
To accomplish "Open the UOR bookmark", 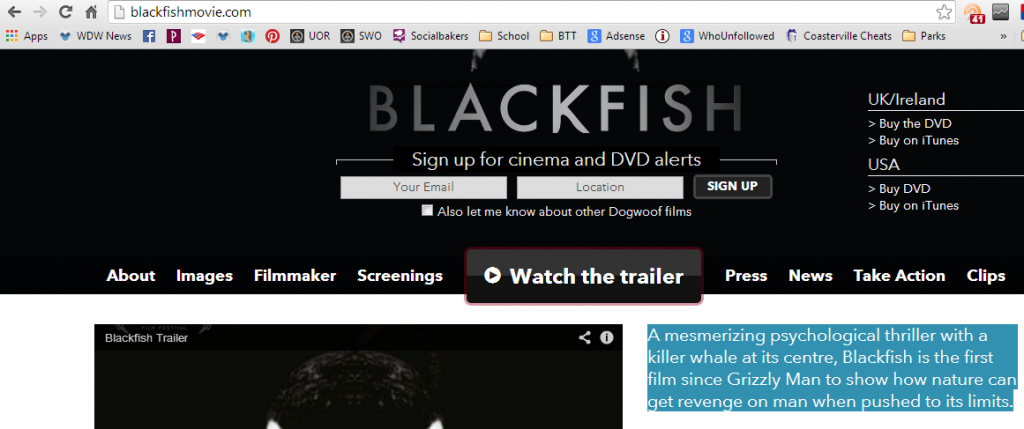I will coord(310,36).
